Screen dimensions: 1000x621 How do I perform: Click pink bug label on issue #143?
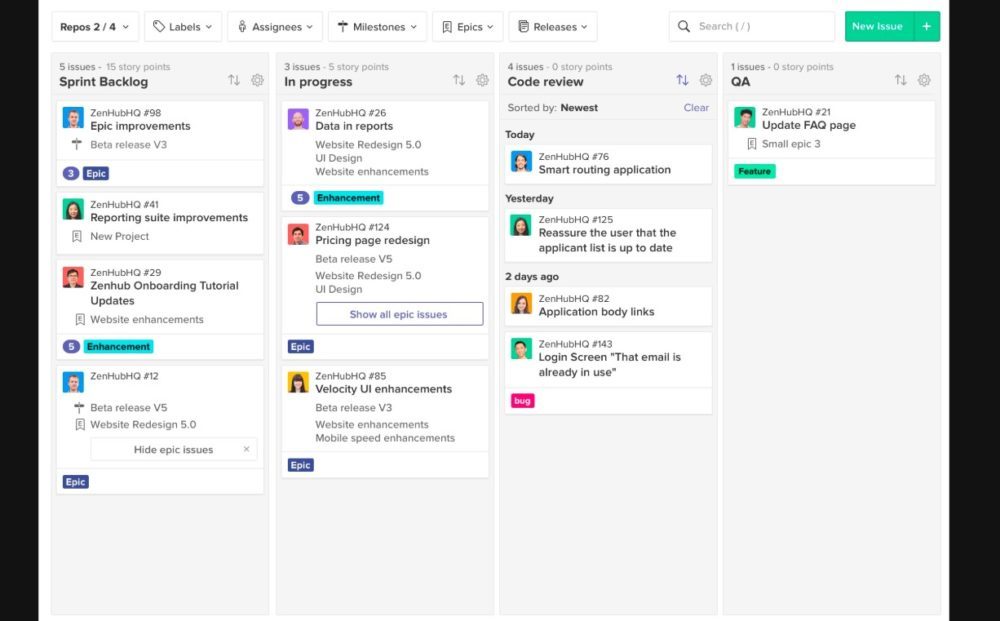pos(522,401)
